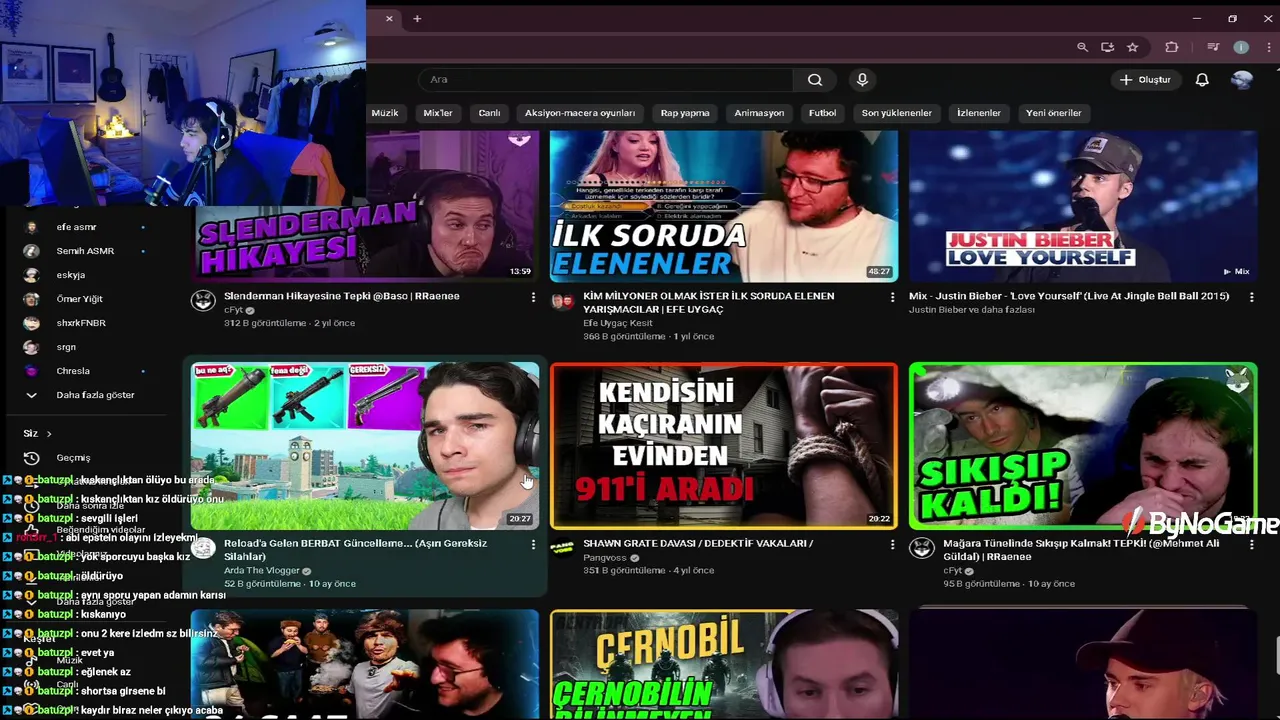Click Arda The Vlogger channel avatar
This screenshot has height=720, width=1280.
[x=203, y=548]
